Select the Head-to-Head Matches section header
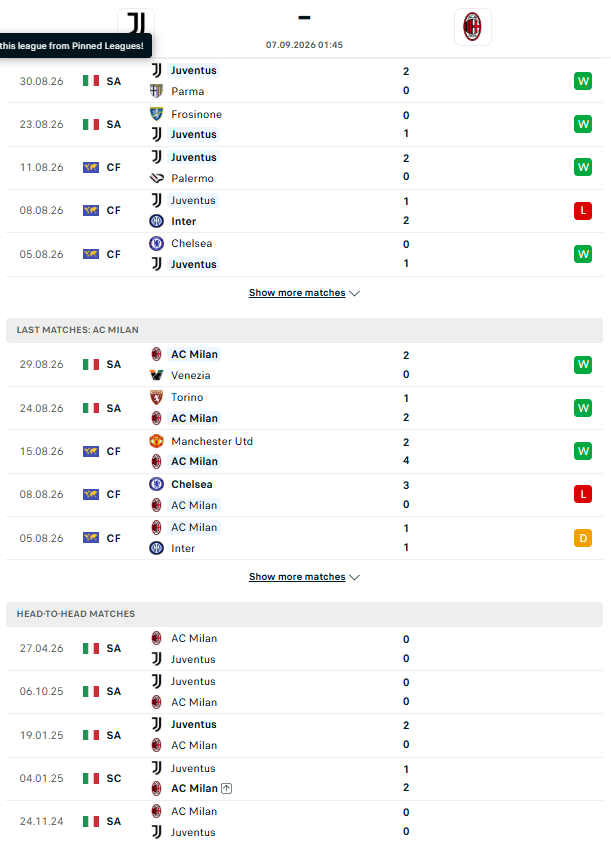 304,614
